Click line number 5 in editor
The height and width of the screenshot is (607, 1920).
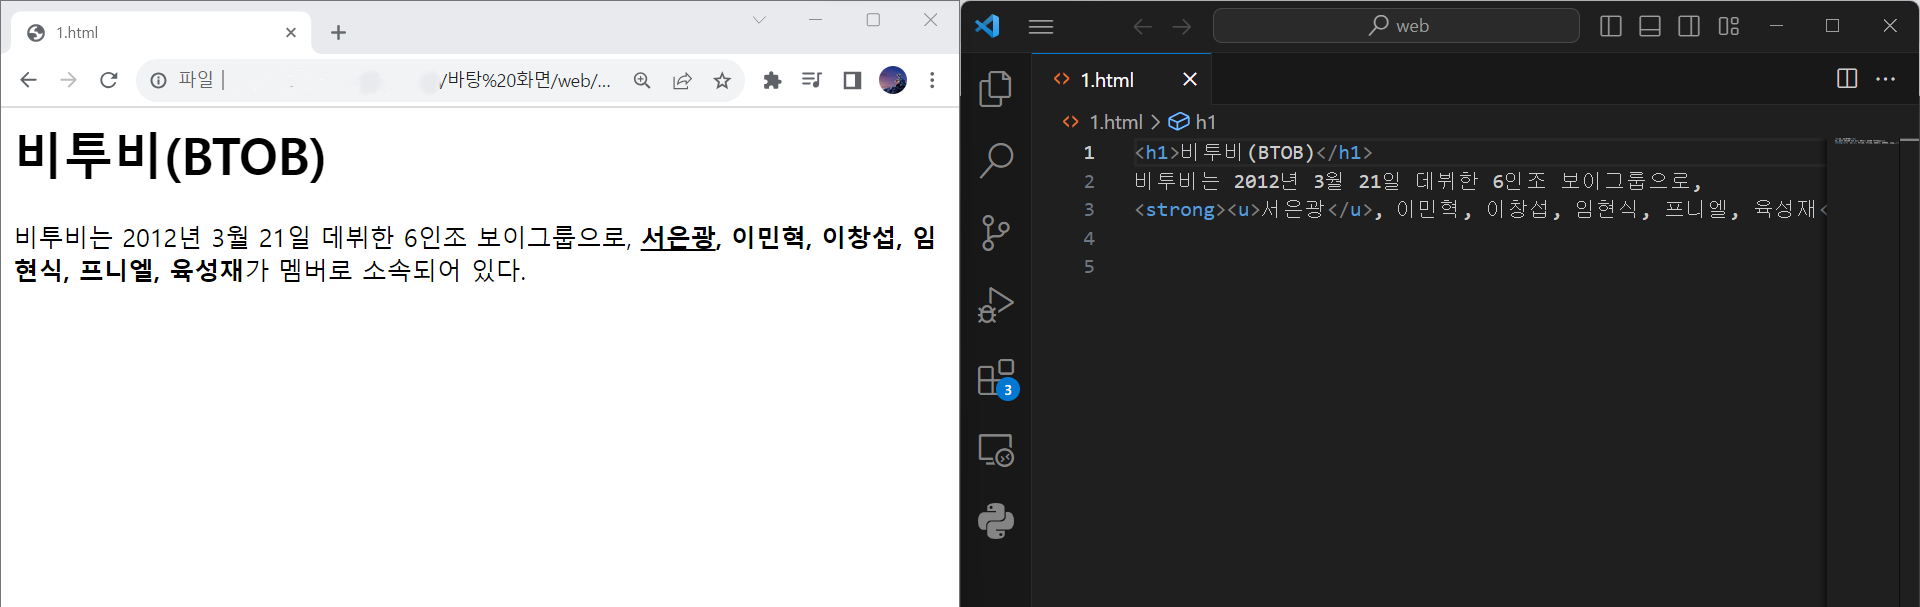click(1089, 267)
